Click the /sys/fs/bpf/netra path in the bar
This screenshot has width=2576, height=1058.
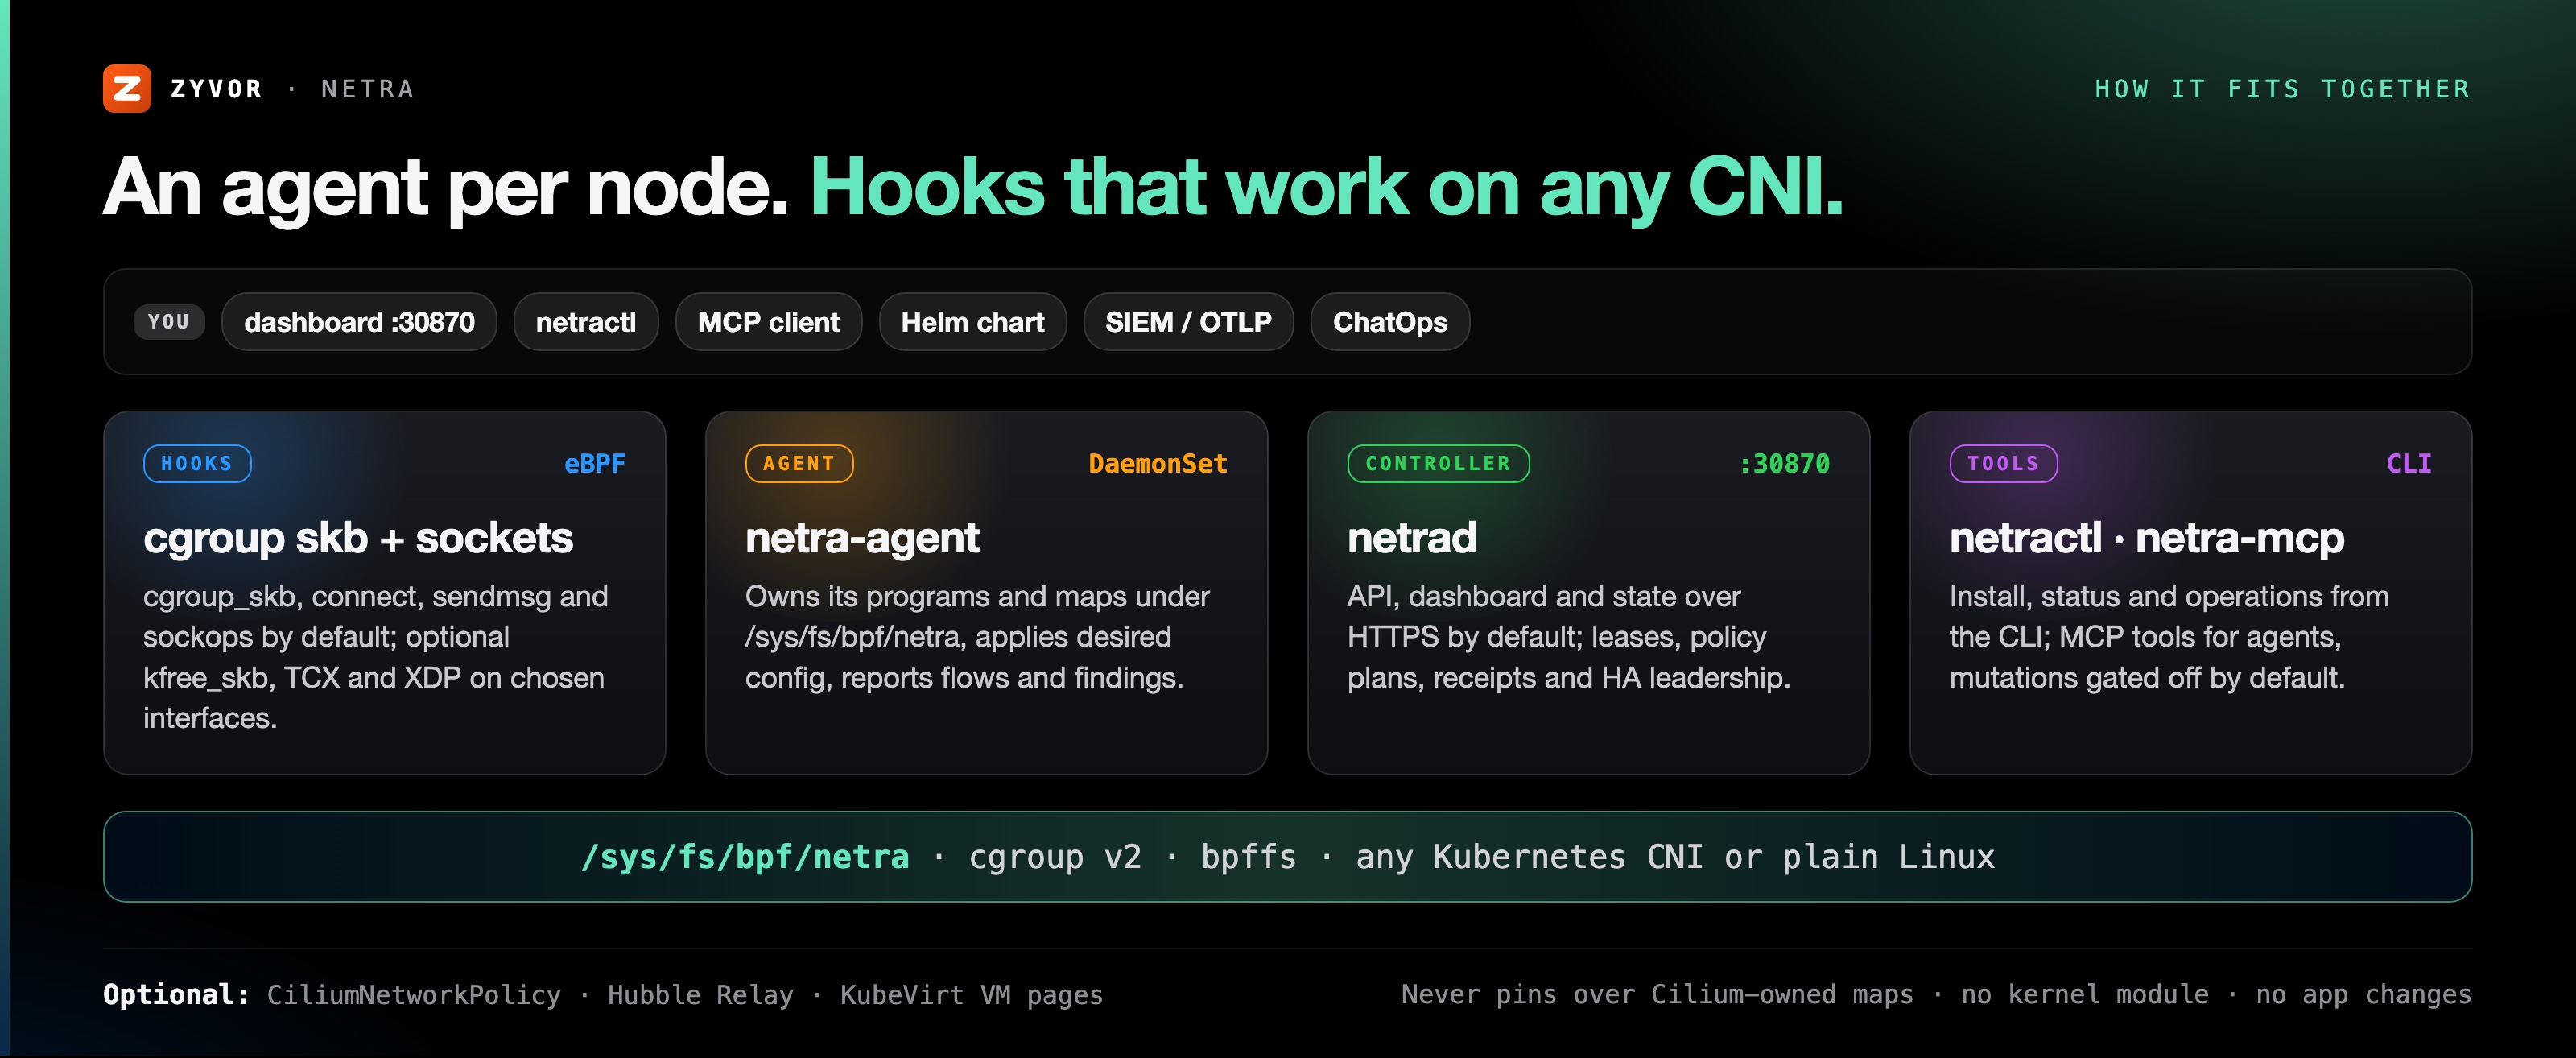[746, 857]
